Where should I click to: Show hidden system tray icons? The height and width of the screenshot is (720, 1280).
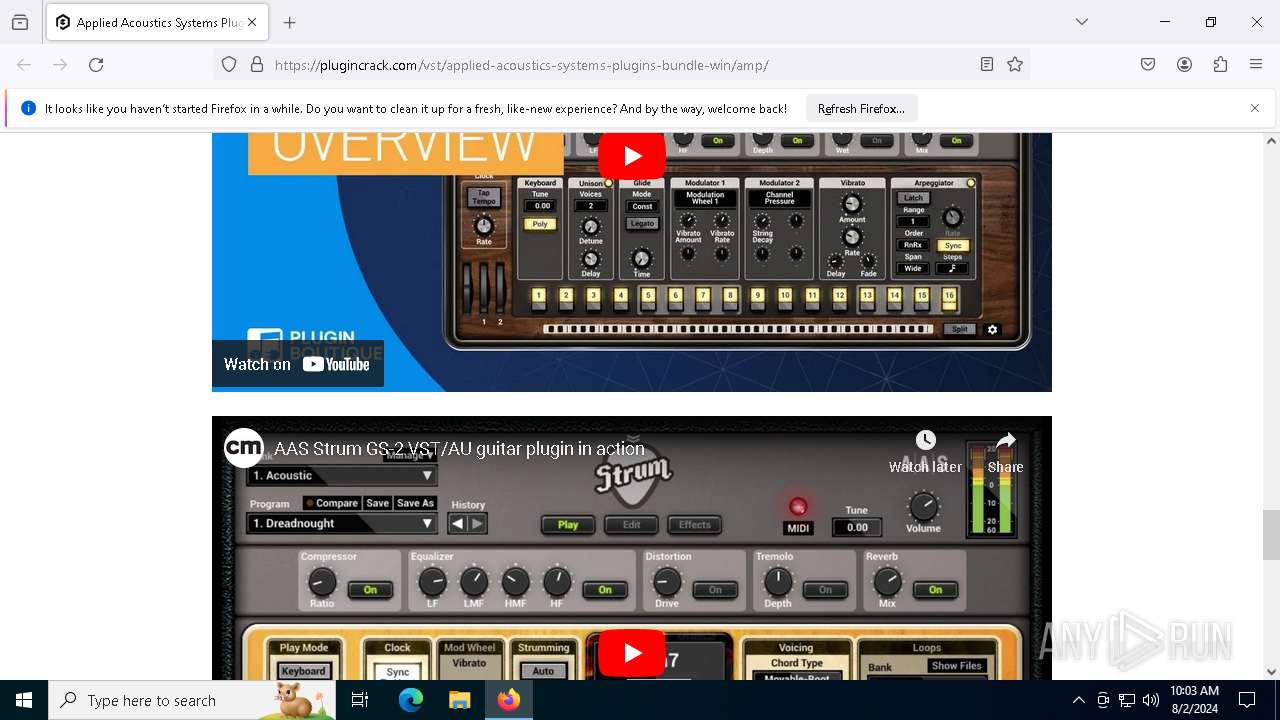1078,700
